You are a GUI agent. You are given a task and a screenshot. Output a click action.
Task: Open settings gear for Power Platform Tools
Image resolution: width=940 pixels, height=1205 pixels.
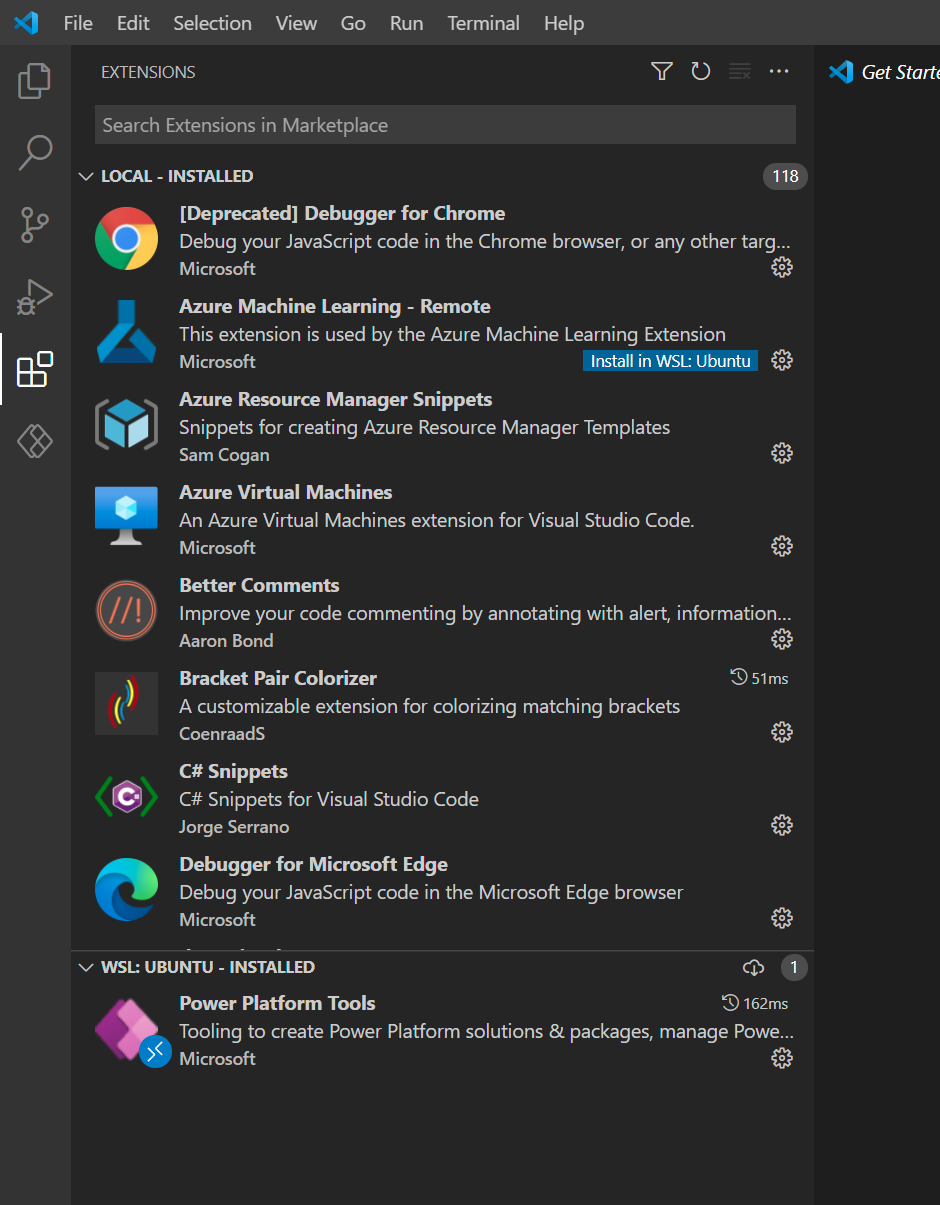[781, 1058]
